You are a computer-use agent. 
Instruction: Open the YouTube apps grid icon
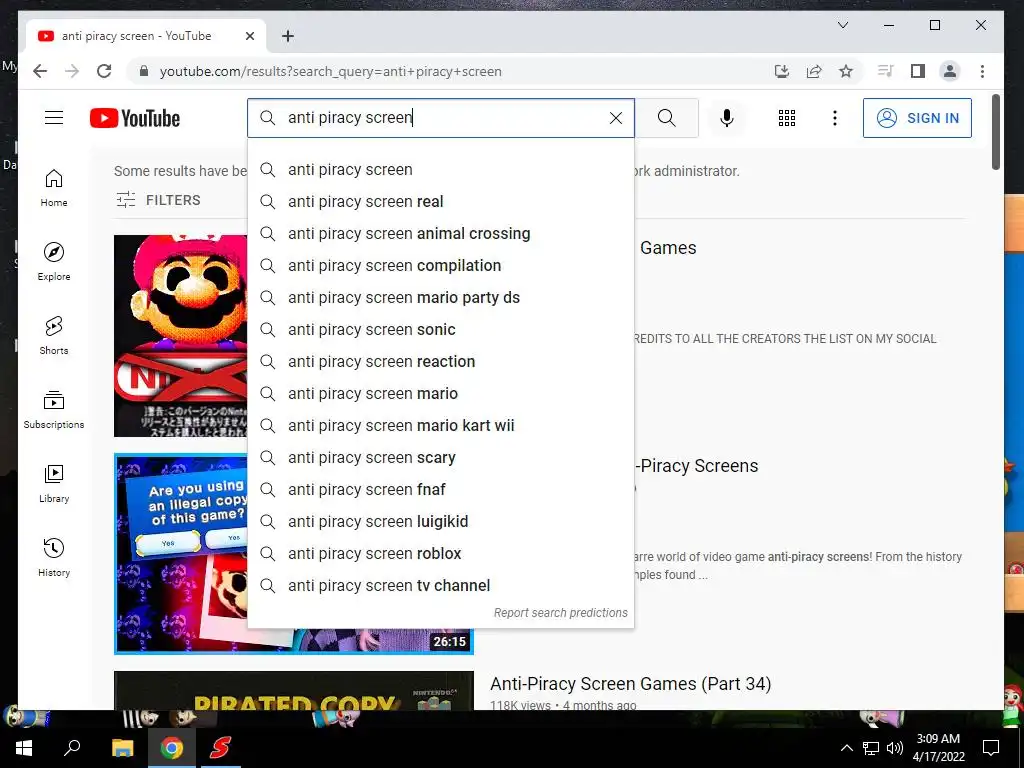coord(786,118)
